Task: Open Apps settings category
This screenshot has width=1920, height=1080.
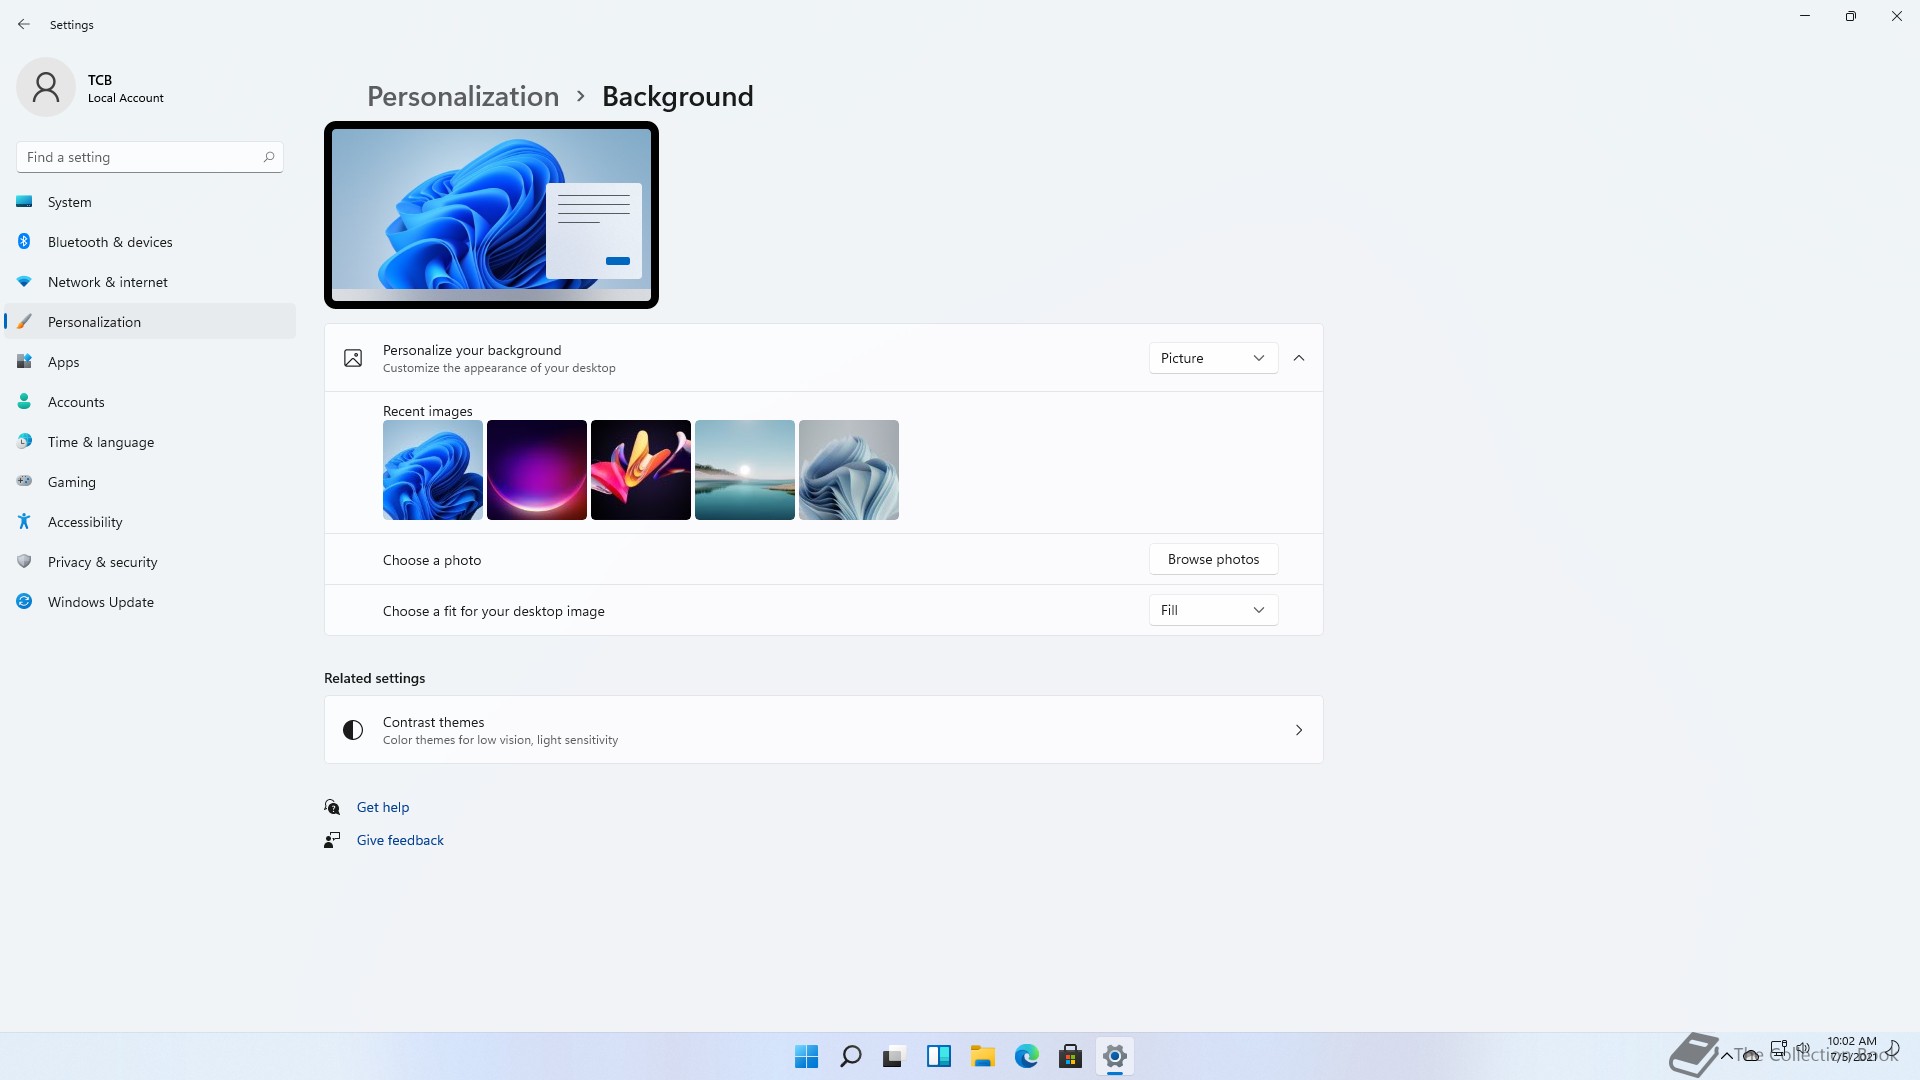Action: pos(150,362)
